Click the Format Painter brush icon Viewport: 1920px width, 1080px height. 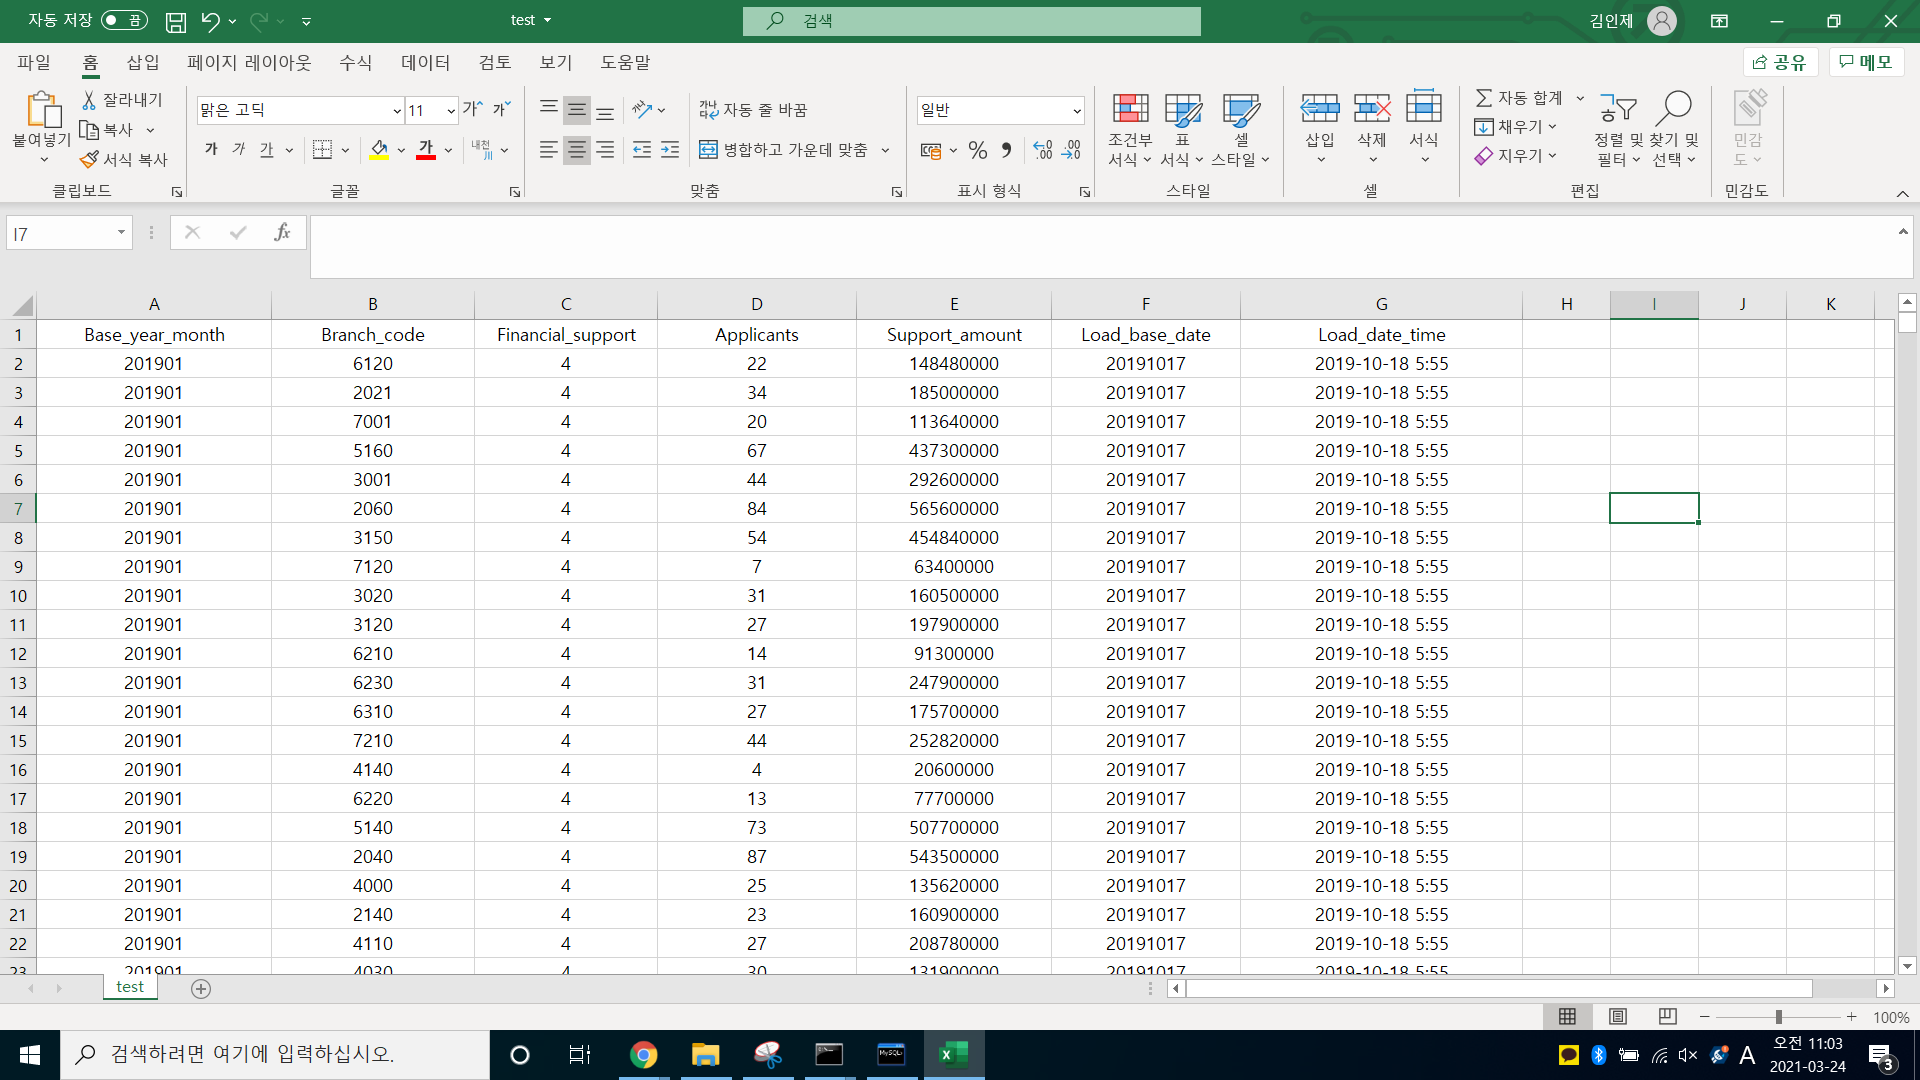[90, 159]
